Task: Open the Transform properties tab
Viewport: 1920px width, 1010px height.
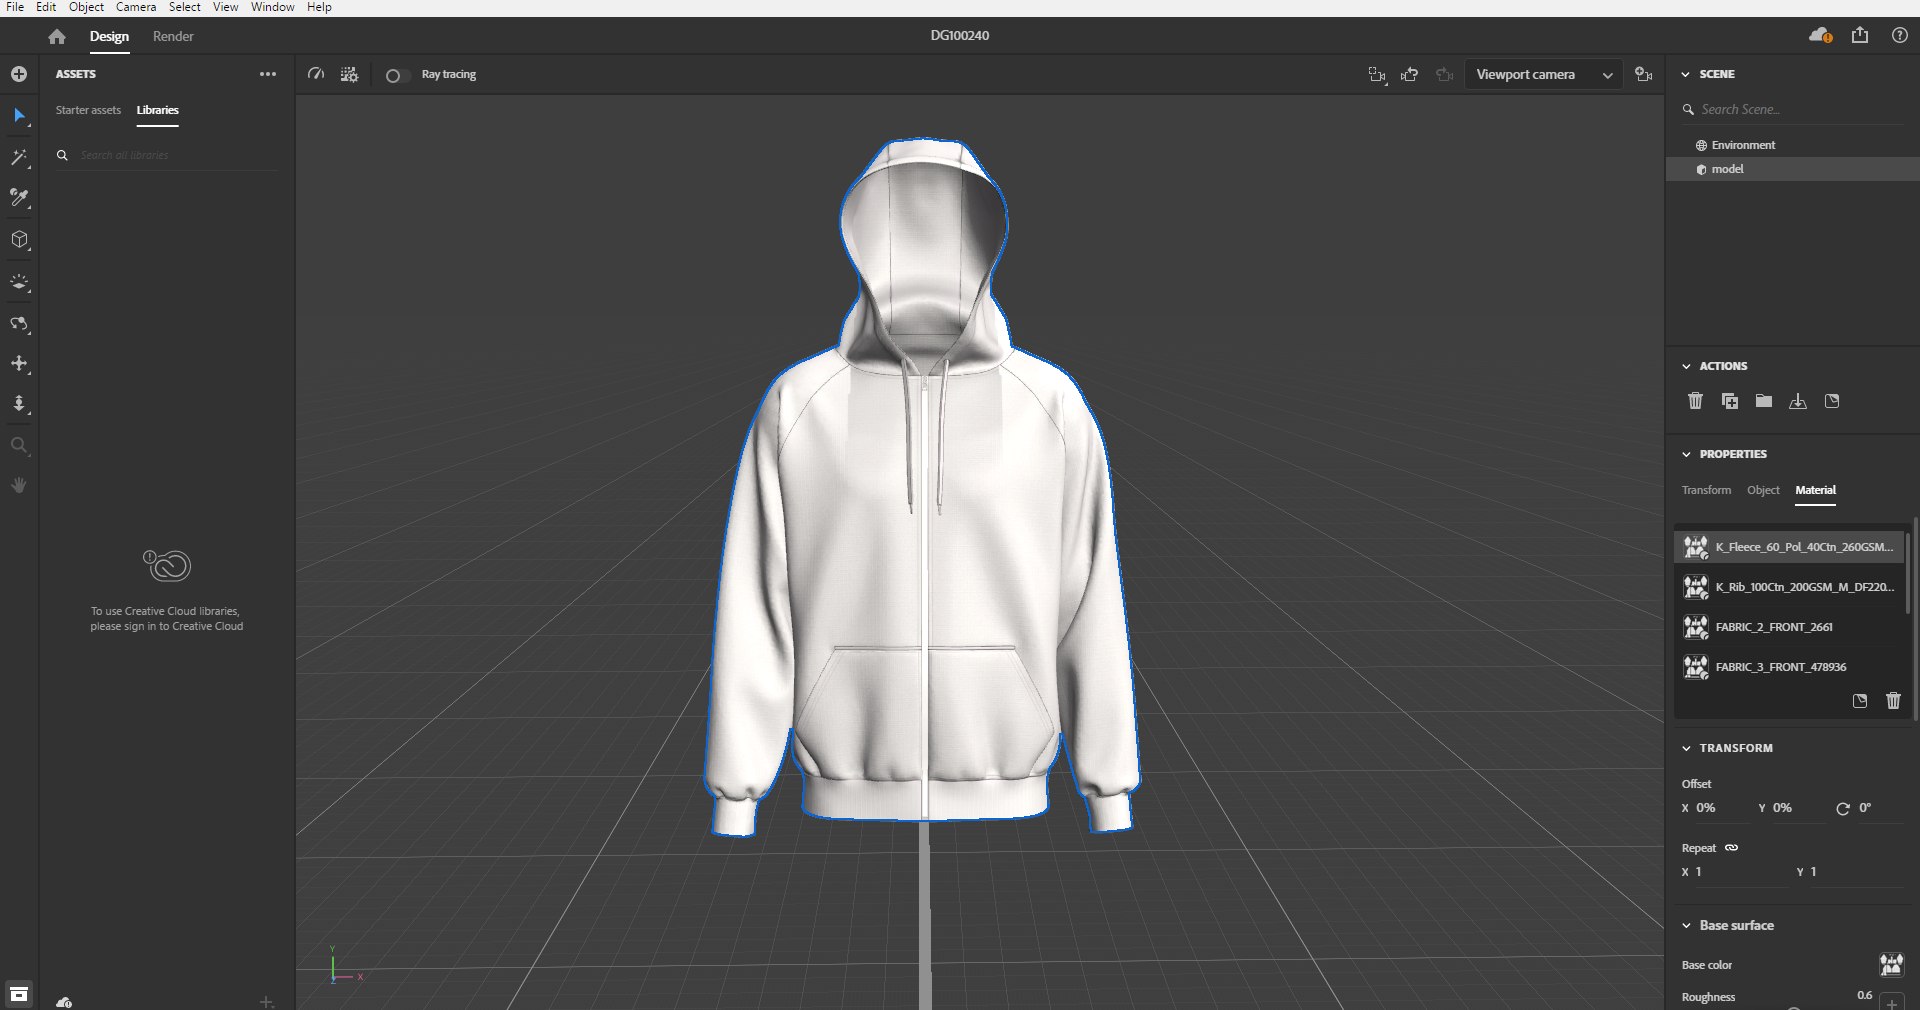Action: [x=1706, y=490]
